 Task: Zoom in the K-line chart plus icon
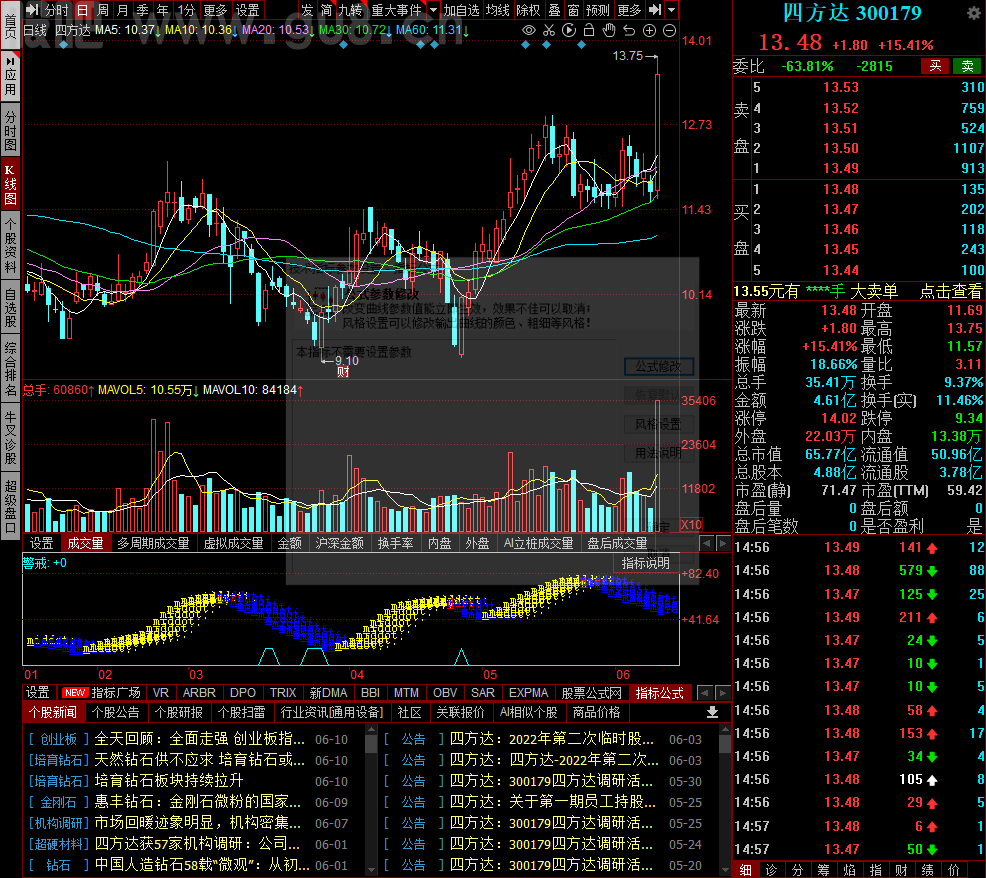[x=650, y=30]
